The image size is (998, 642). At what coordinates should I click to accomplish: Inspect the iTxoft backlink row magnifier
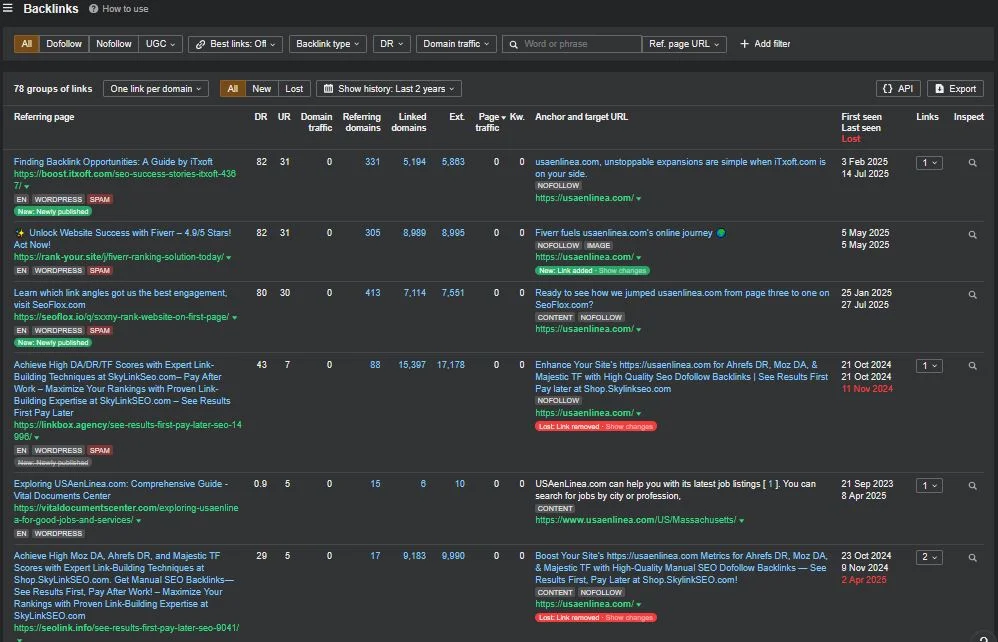tap(972, 163)
